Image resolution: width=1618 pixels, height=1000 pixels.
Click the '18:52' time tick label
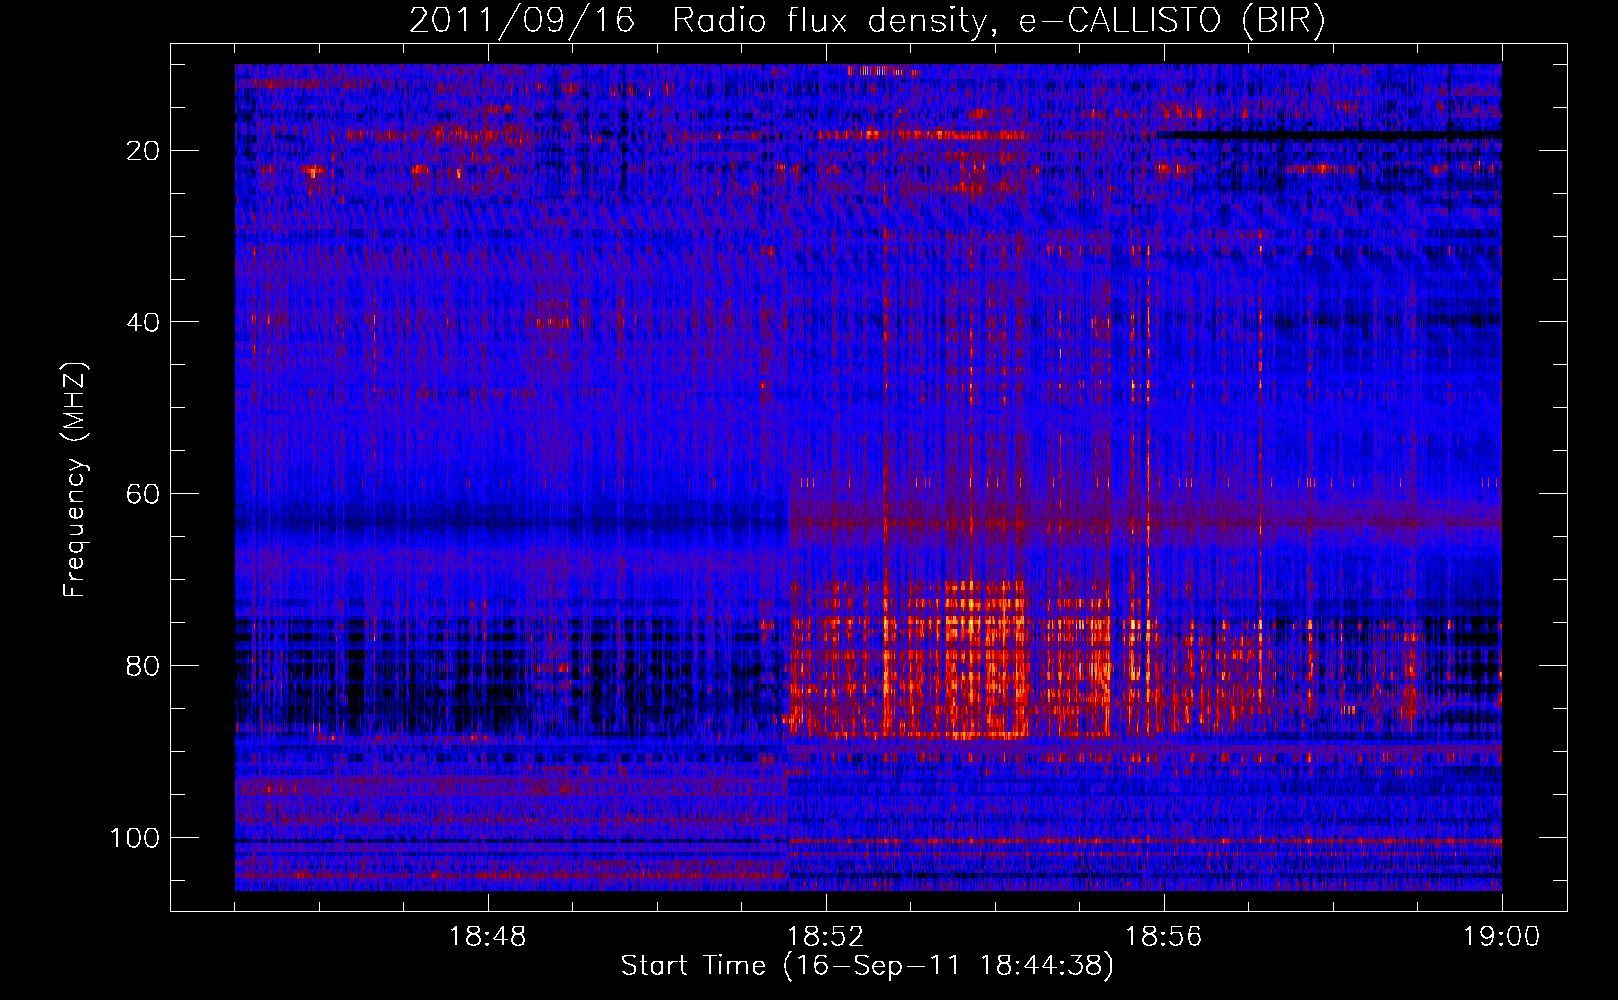pos(826,937)
